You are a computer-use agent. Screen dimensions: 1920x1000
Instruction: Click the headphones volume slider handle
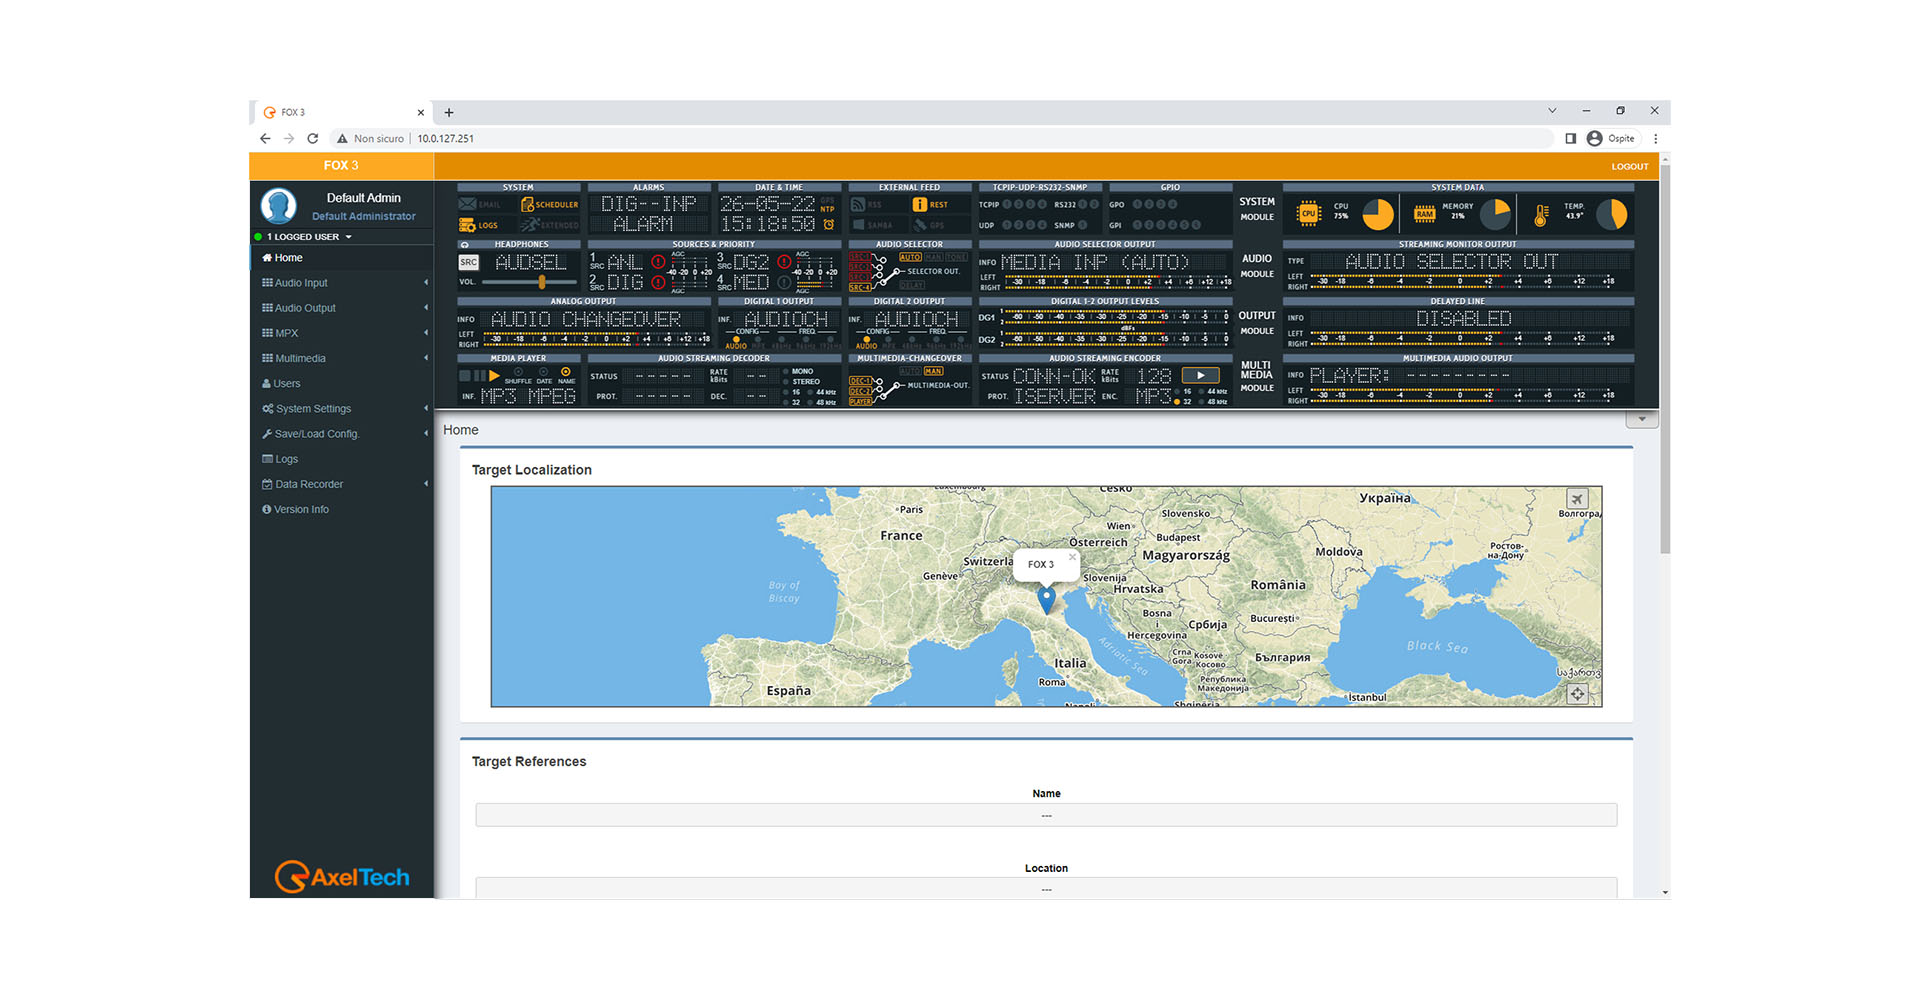pyautogui.click(x=541, y=283)
